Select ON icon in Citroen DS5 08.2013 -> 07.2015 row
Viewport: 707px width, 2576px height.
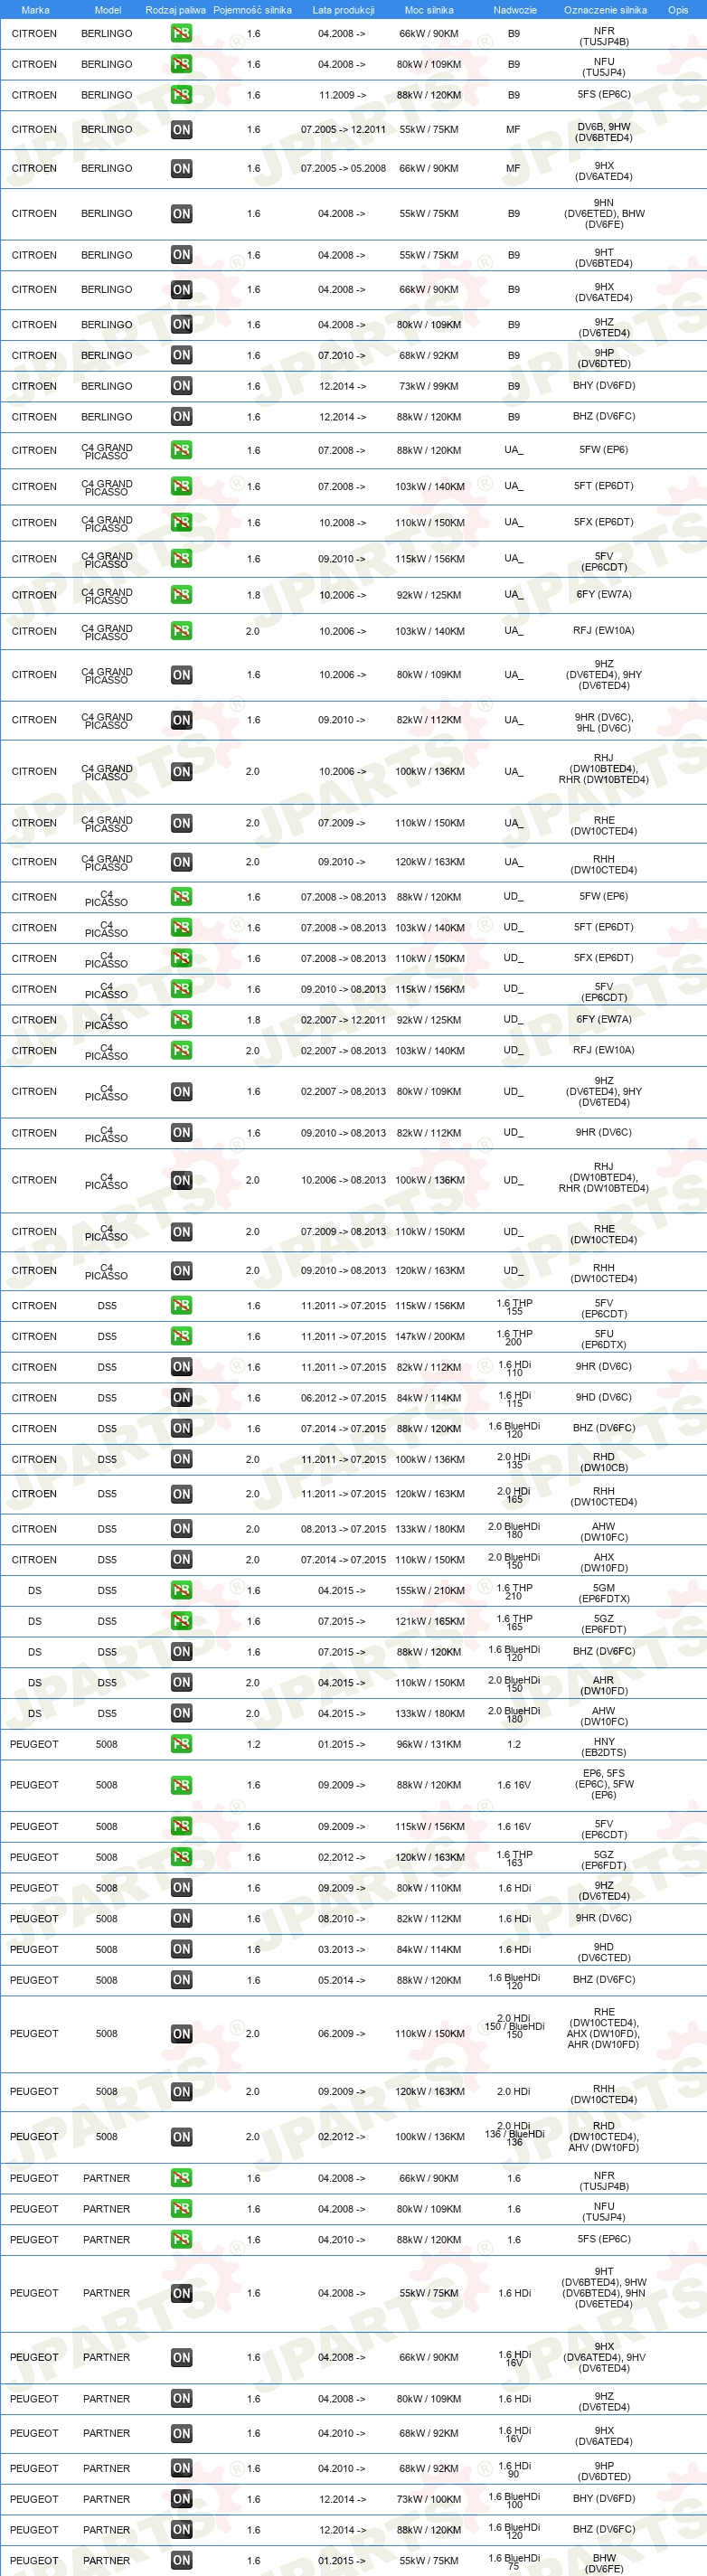181,1529
